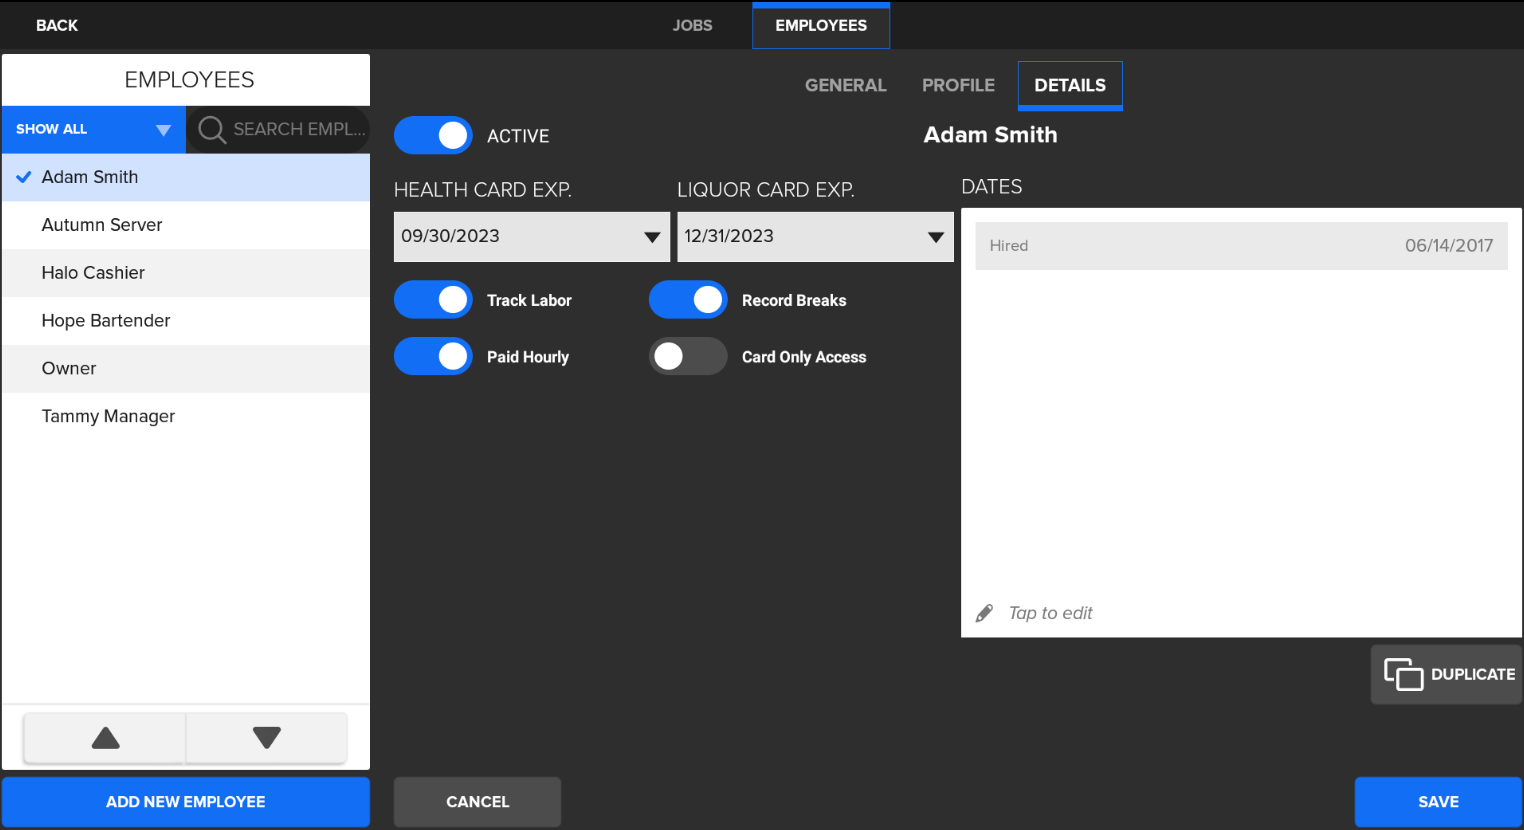Toggle the Paid Hourly switch
Image resolution: width=1524 pixels, height=830 pixels.
pyautogui.click(x=433, y=357)
